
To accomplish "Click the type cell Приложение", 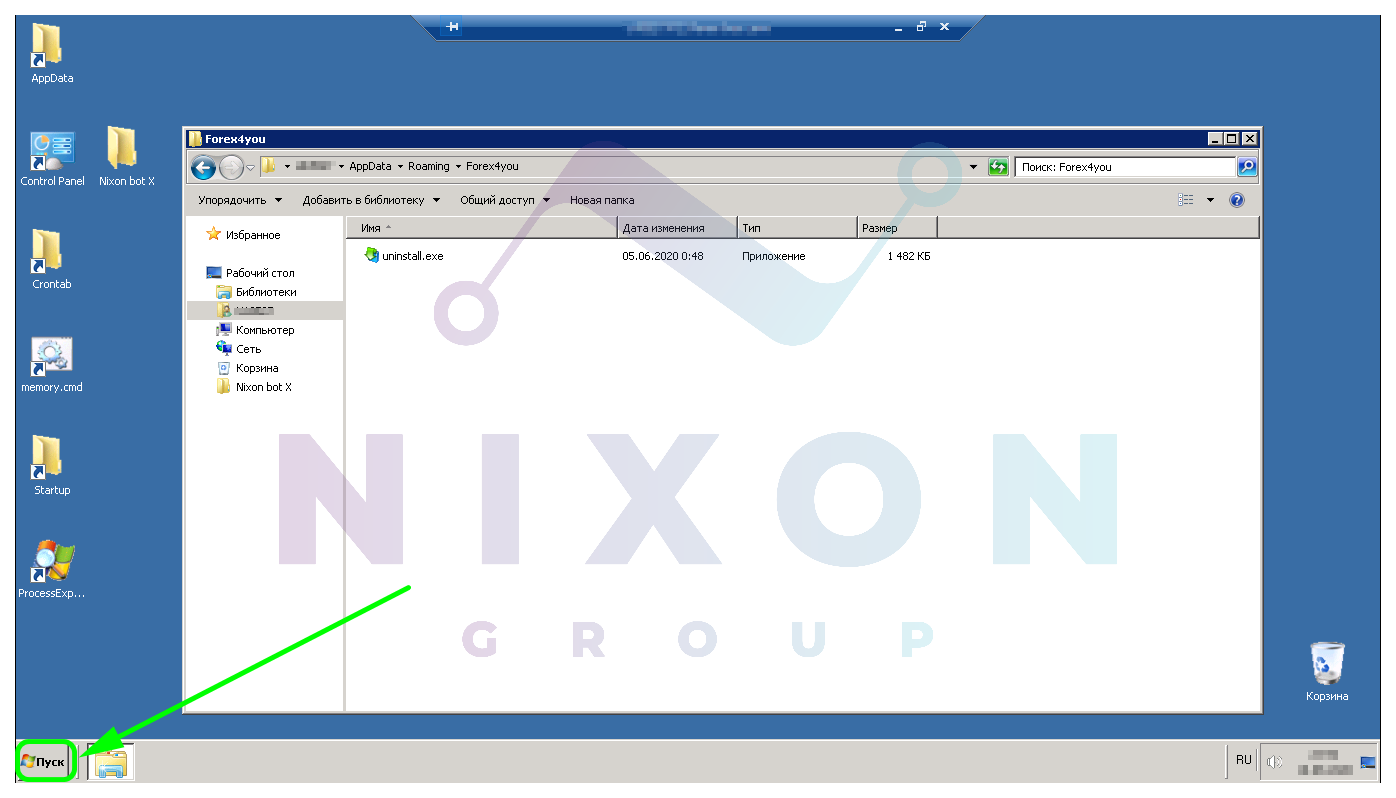I will (774, 256).
